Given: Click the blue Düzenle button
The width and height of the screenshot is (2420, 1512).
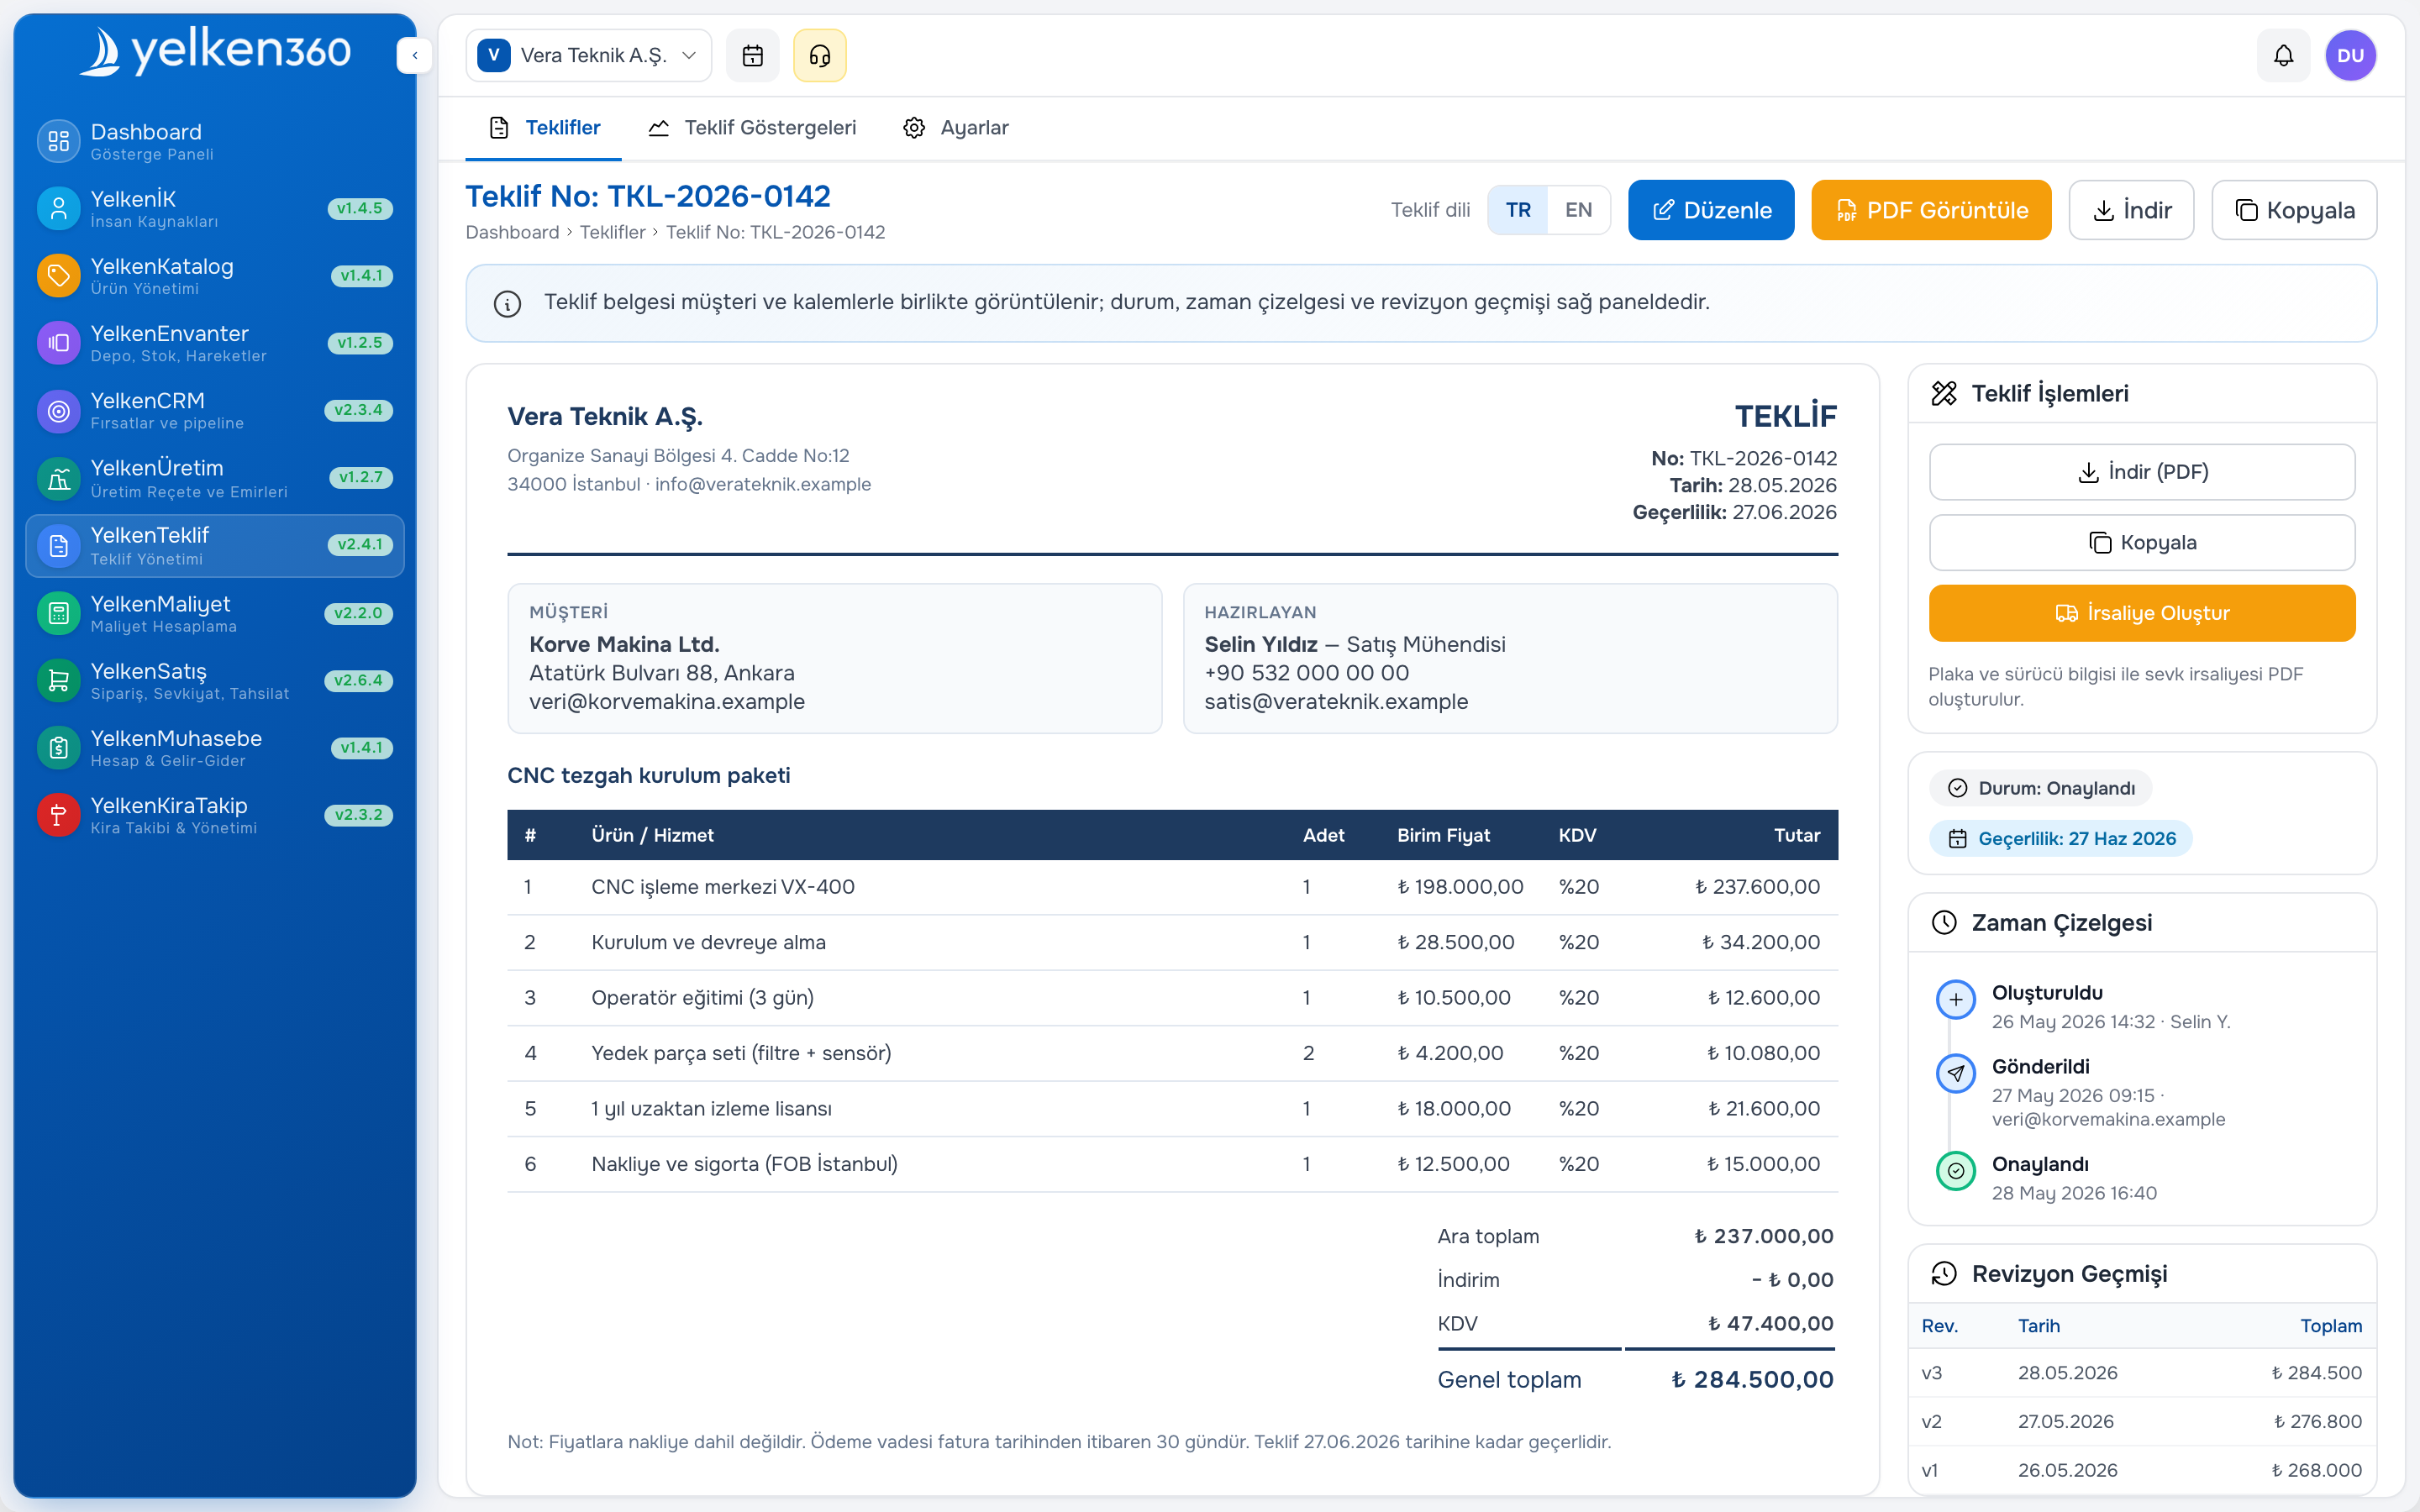Looking at the screenshot, I should point(1710,210).
